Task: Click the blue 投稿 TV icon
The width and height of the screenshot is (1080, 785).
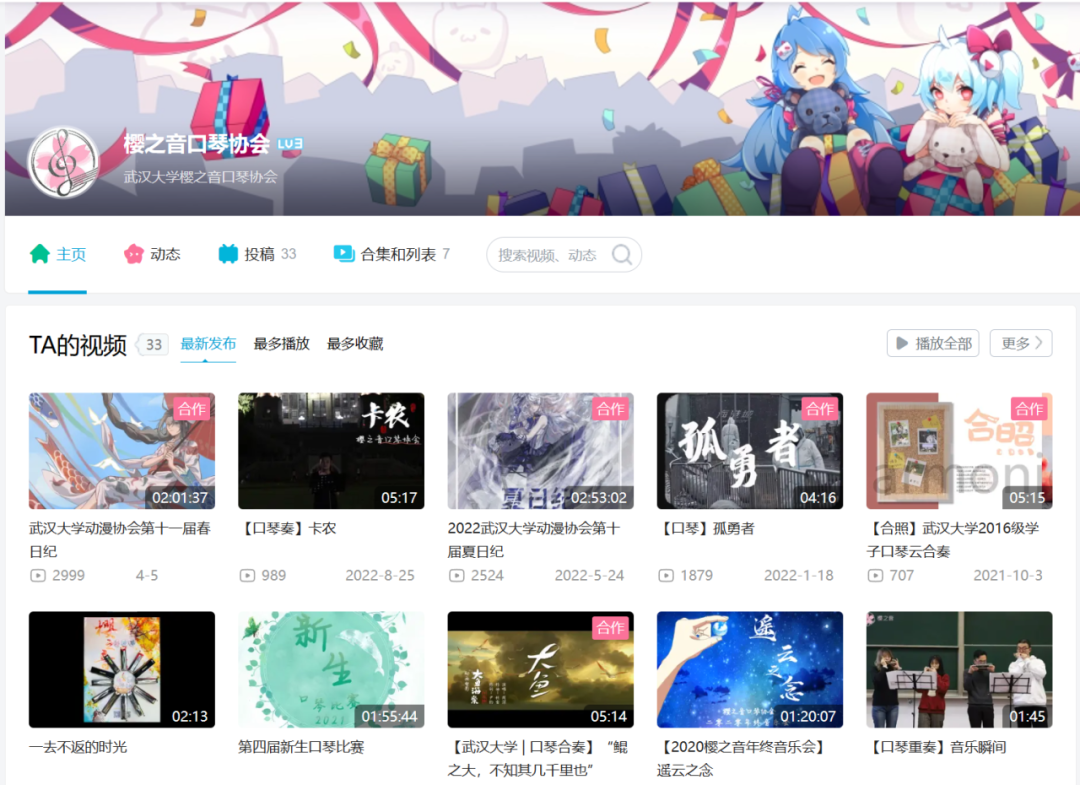Action: (x=228, y=254)
